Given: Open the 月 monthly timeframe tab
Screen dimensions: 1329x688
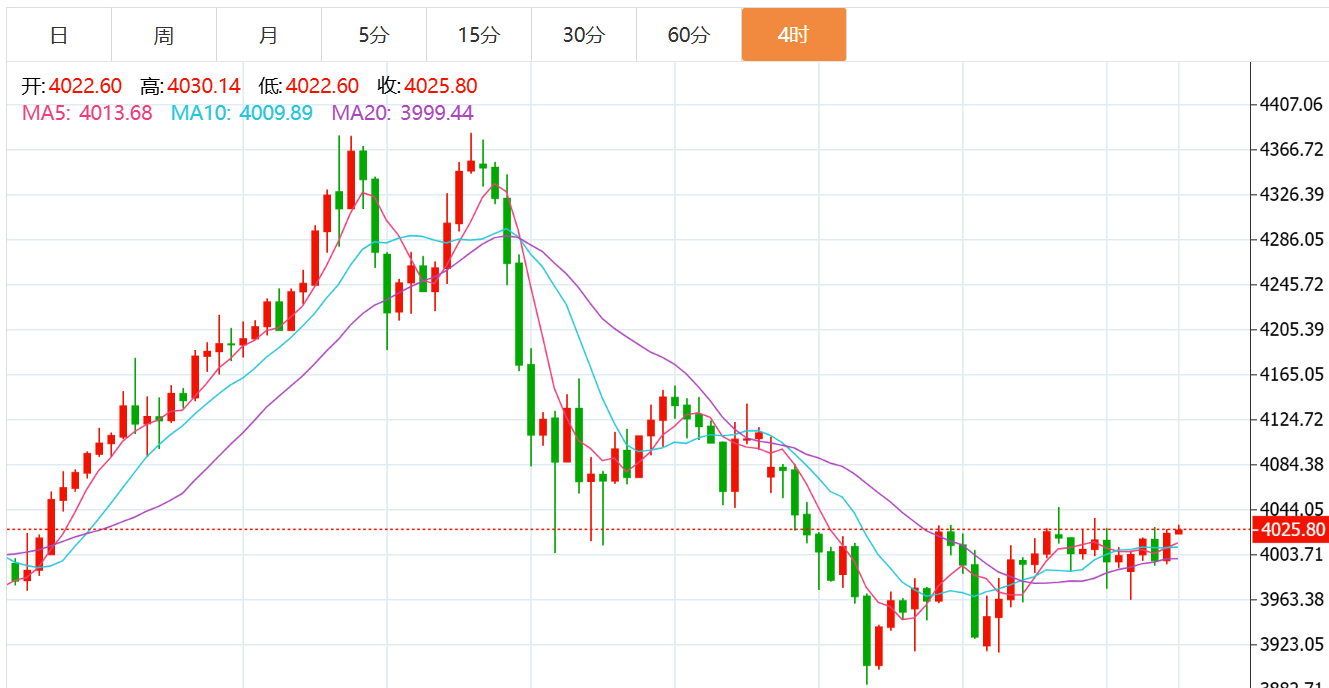Looking at the screenshot, I should (x=269, y=35).
